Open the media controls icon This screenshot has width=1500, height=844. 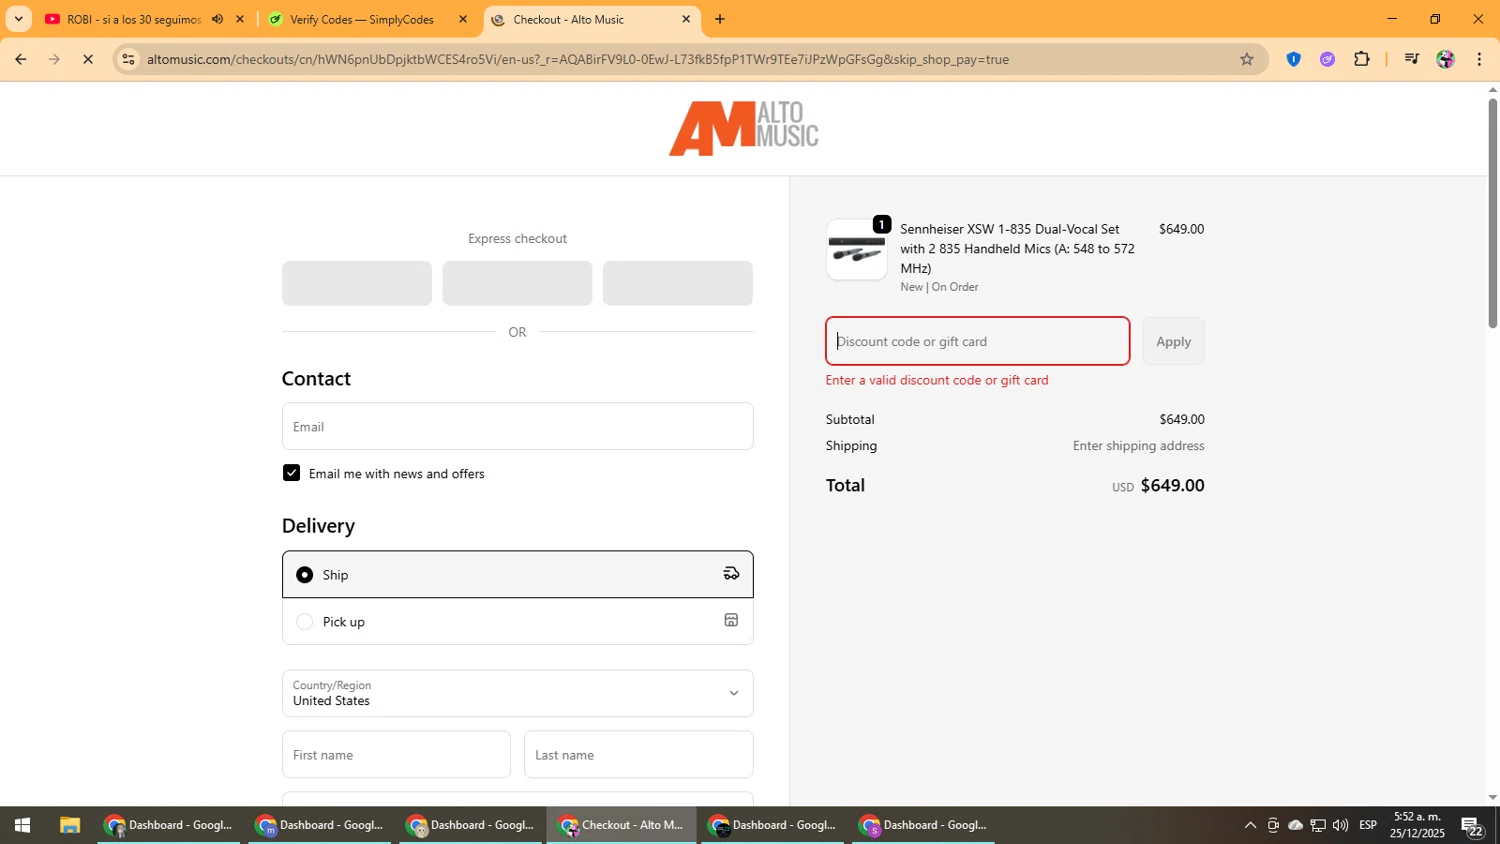point(1411,59)
